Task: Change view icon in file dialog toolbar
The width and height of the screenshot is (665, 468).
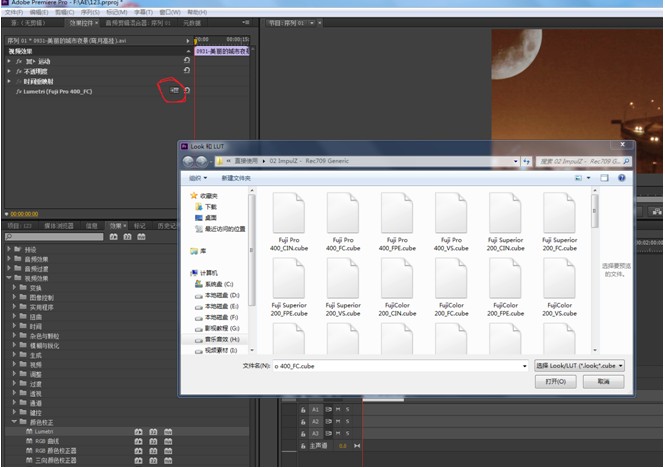Action: (578, 178)
